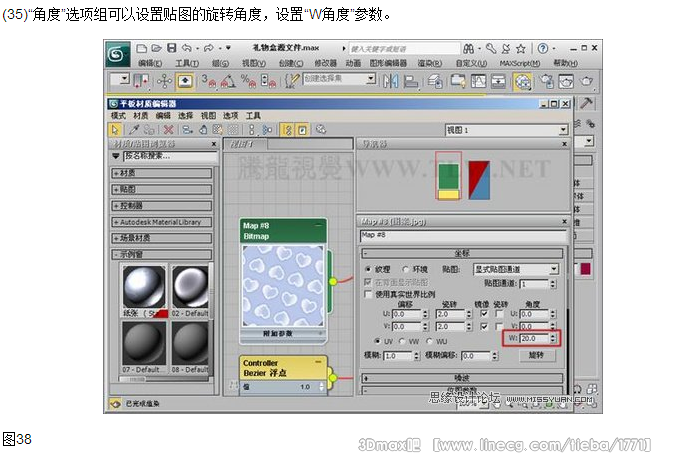
Task: Select the 环境 radio button
Action: 406,269
